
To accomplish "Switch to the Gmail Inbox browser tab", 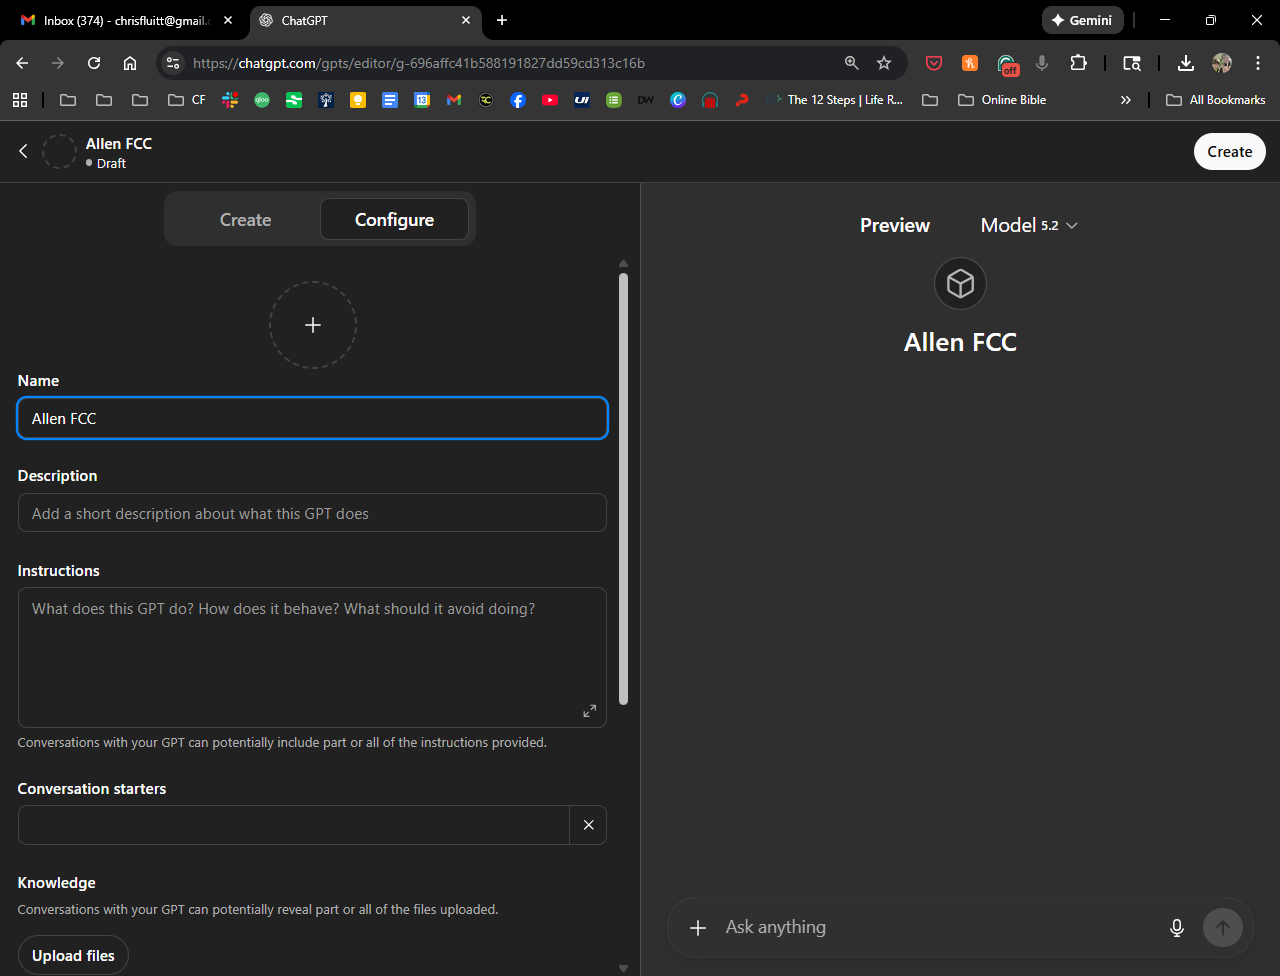I will coord(125,20).
